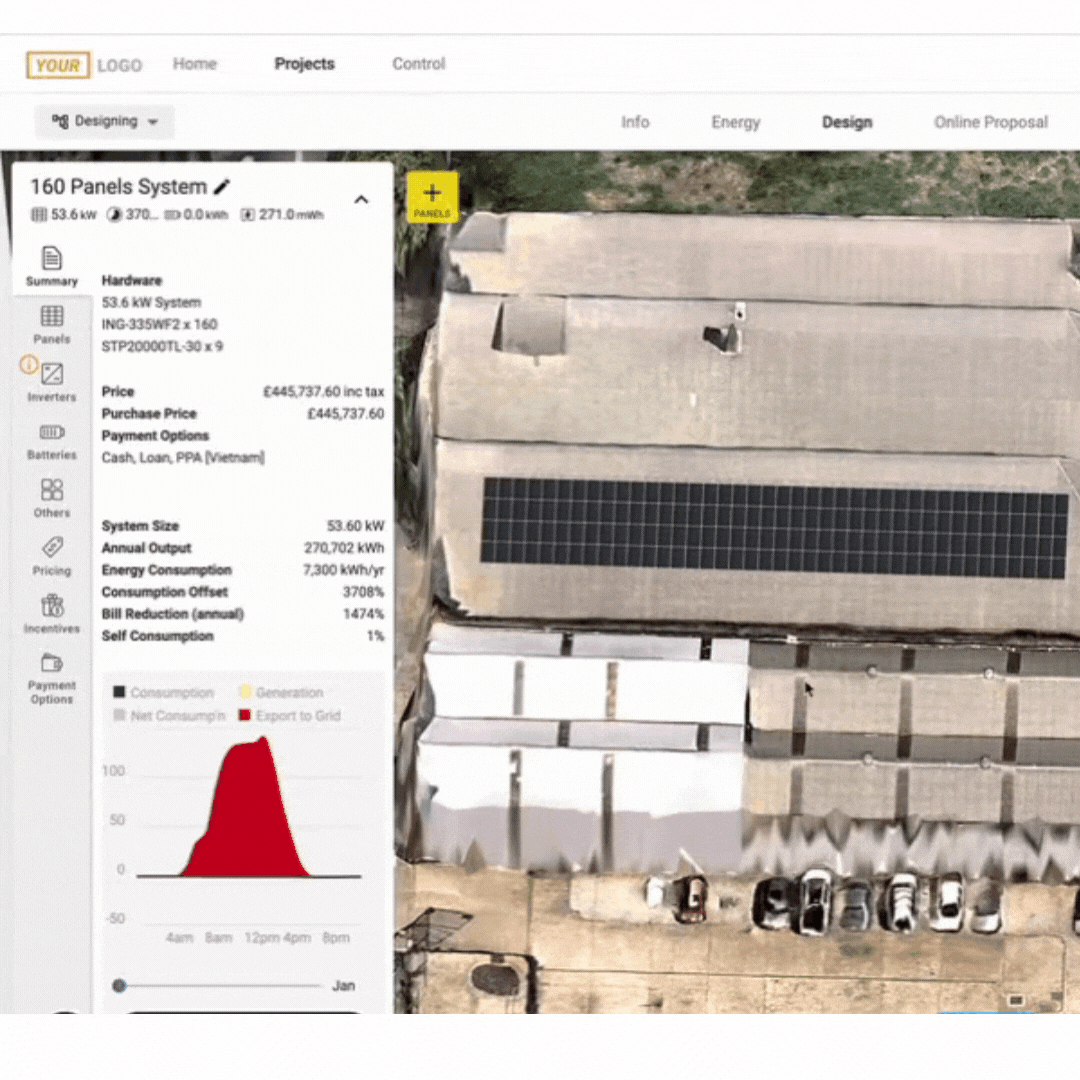
Task: Click the Inverters warning info icon
Action: [x=29, y=364]
